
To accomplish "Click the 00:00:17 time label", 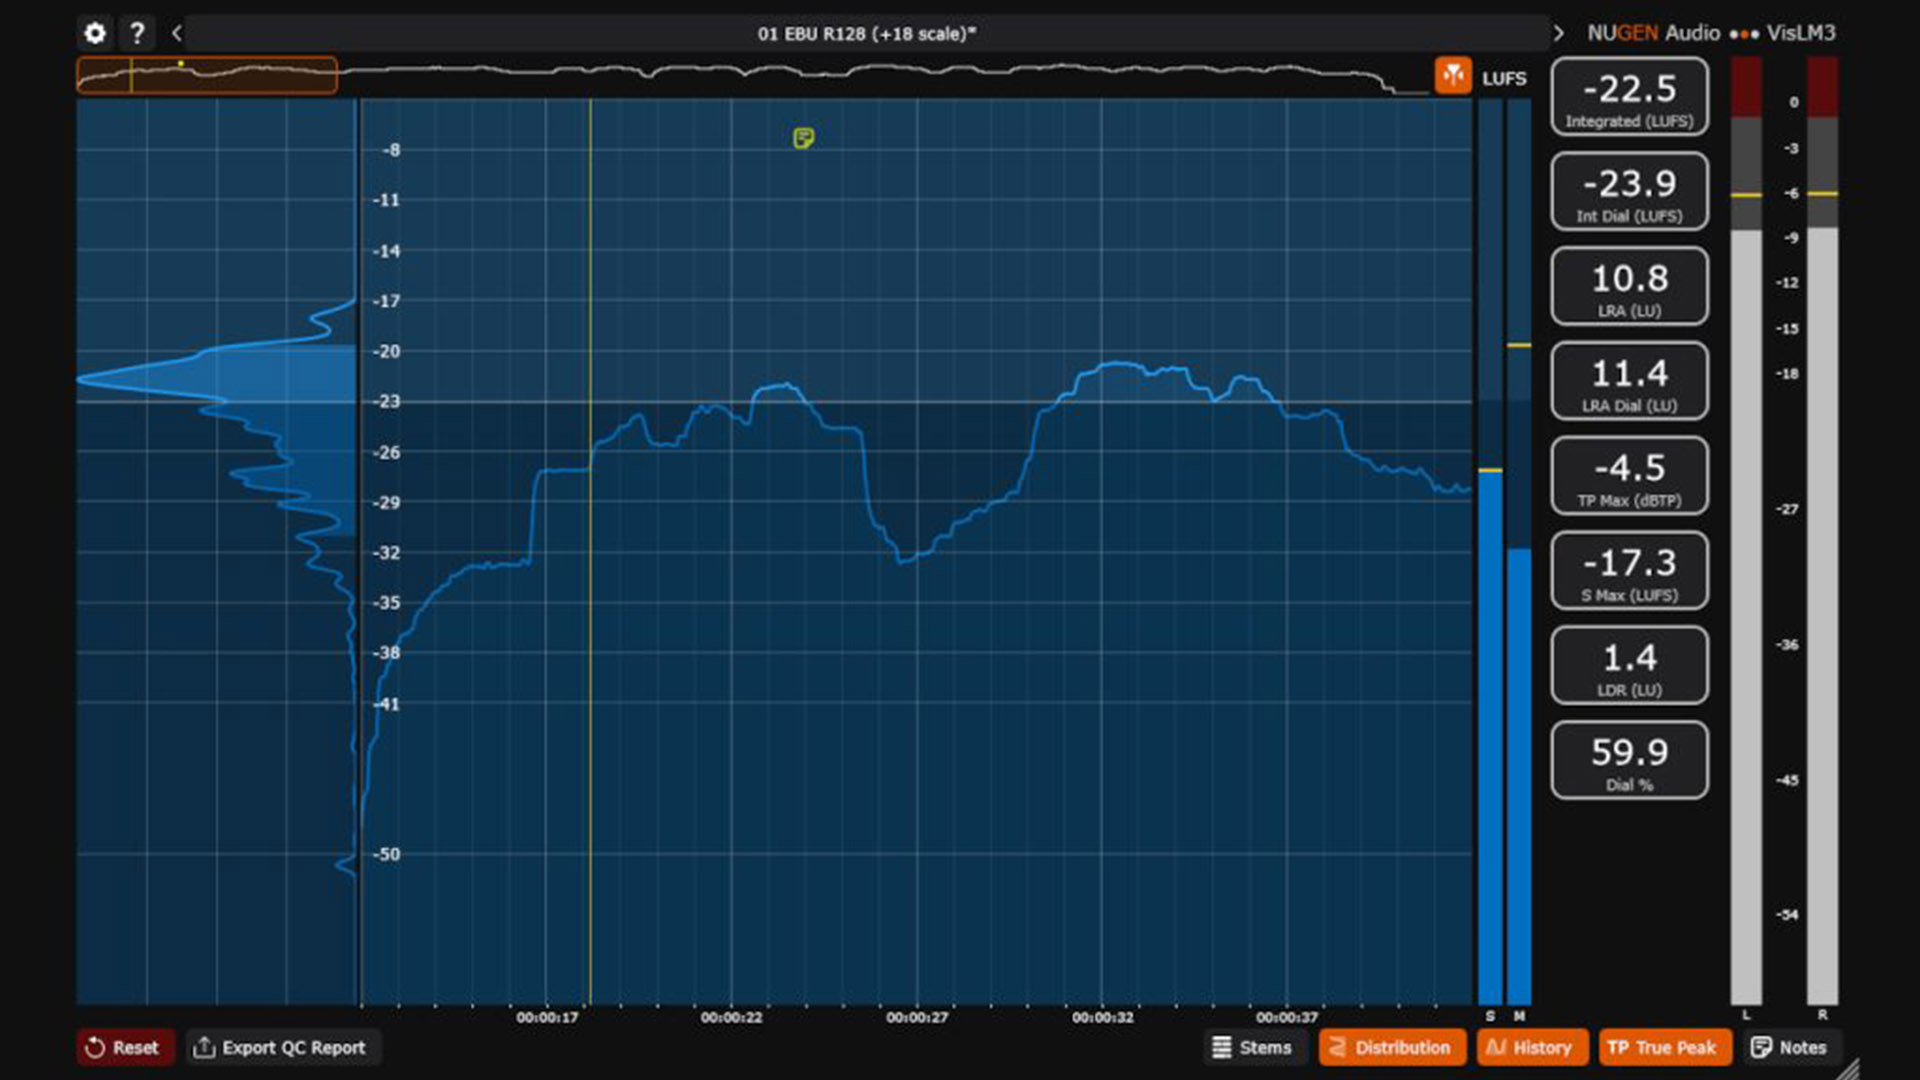I will coord(547,1017).
